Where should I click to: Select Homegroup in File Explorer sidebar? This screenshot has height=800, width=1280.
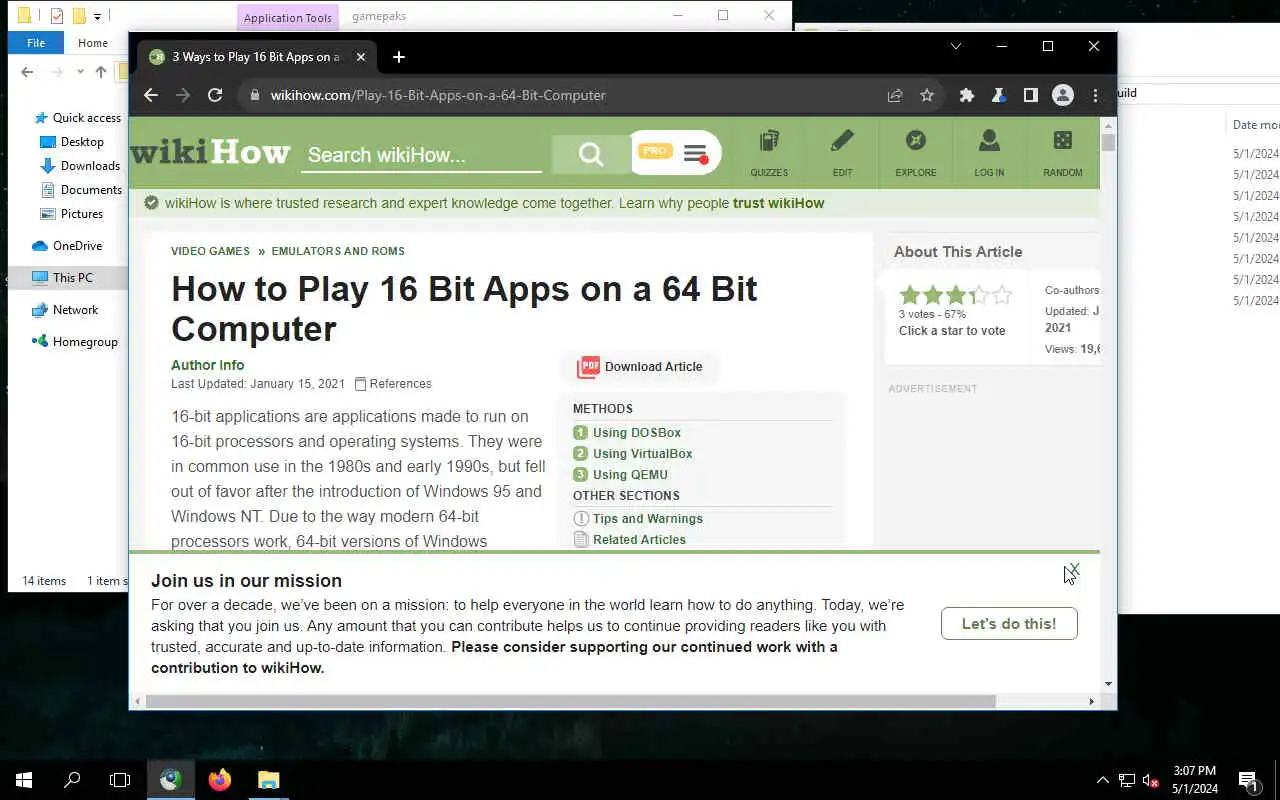(85, 342)
